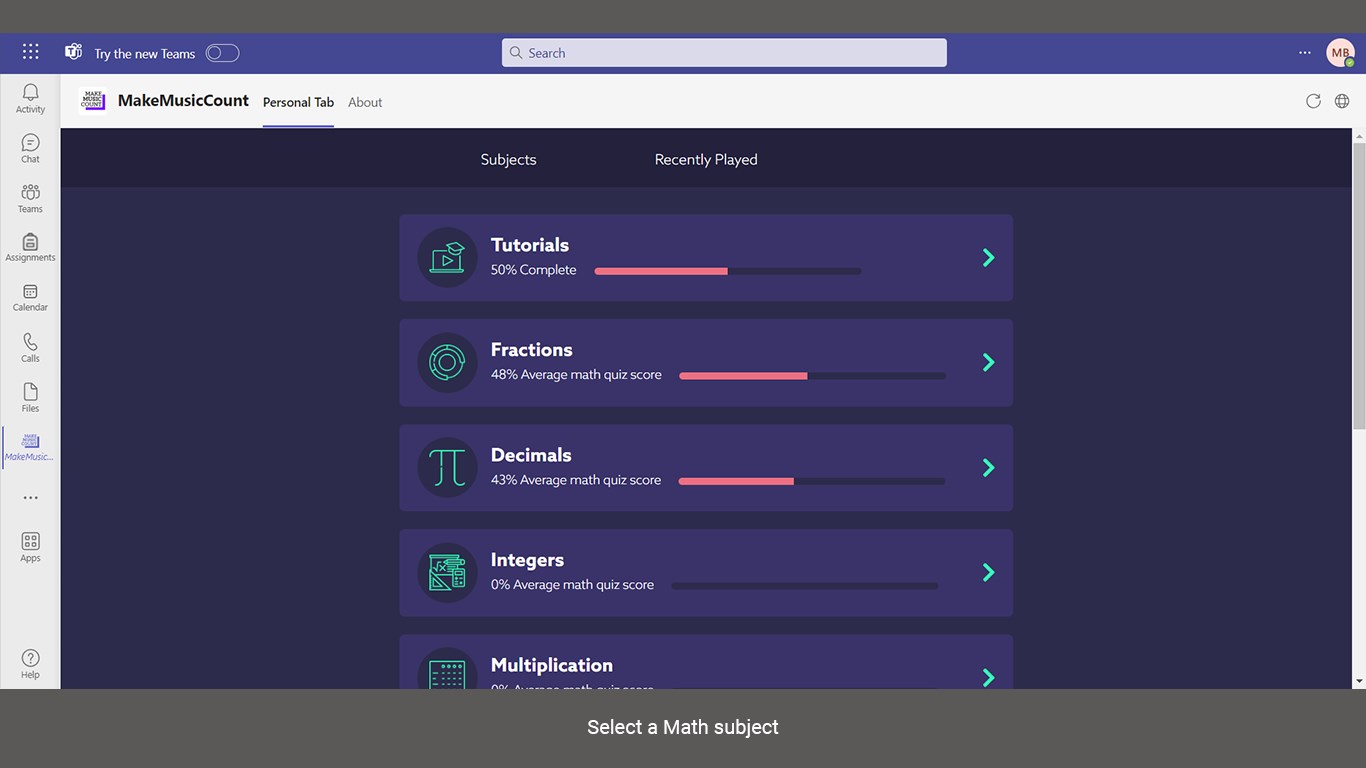Open the Fractions subject title
The image size is (1366, 768).
click(532, 350)
